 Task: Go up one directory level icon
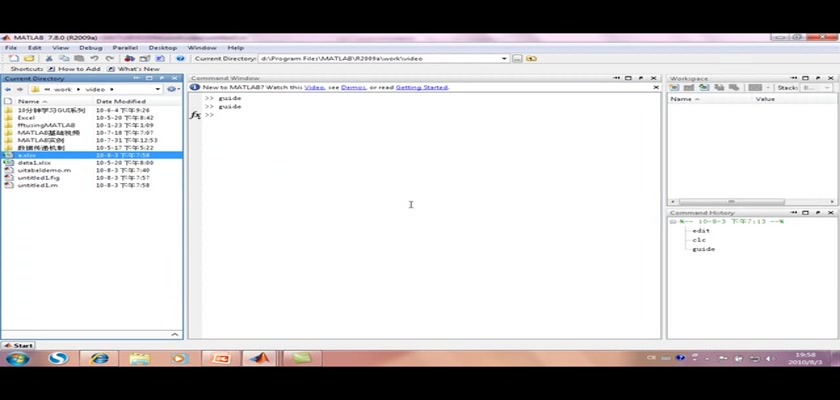click(531, 58)
